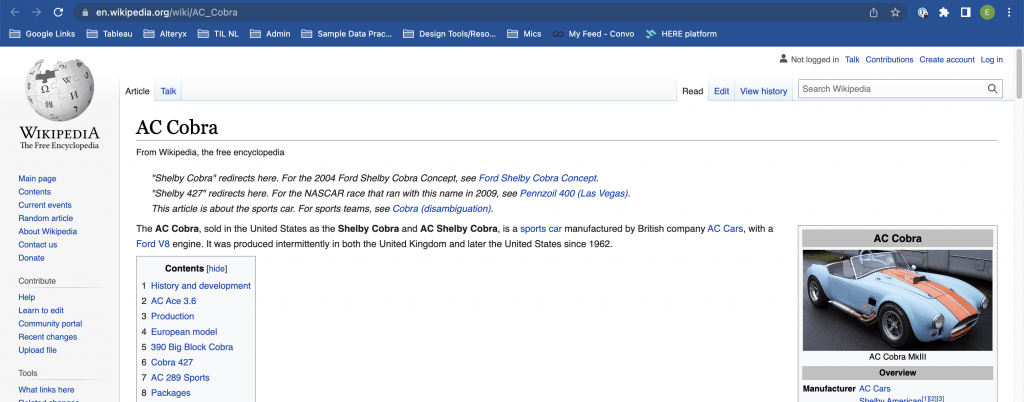This screenshot has width=1024, height=402.
Task: Bookmark this page with the star icon
Action: [x=895, y=12]
